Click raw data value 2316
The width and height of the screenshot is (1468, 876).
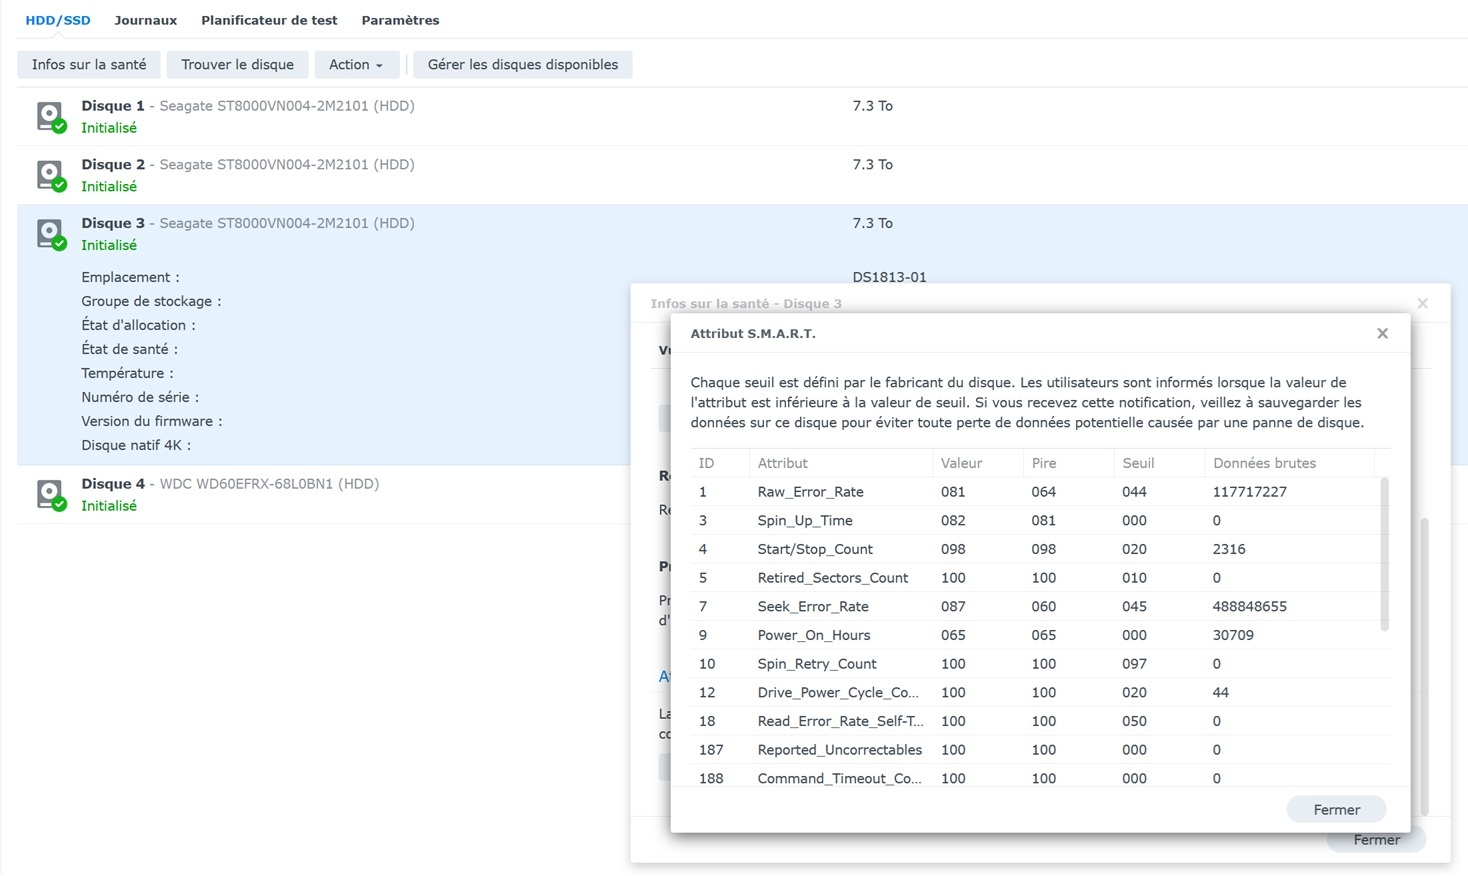pos(1229,549)
